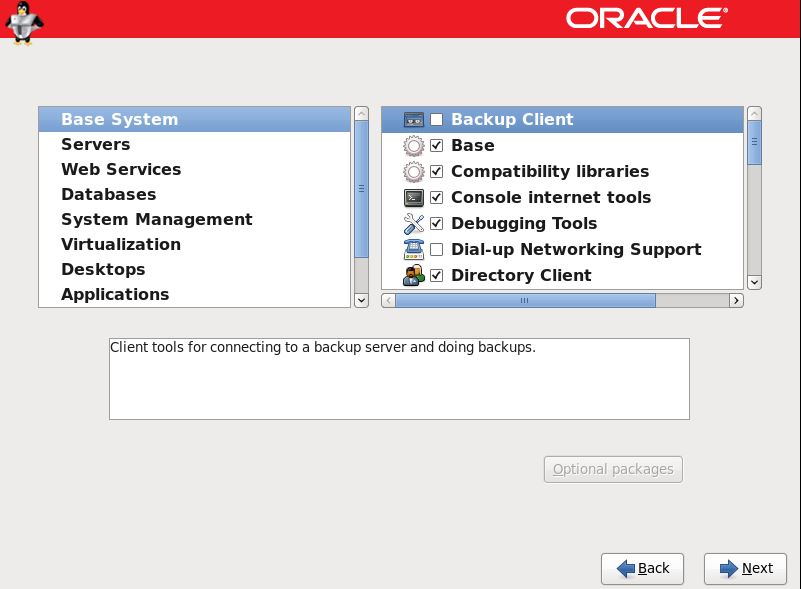The width and height of the screenshot is (801, 589).
Task: Click the Oracle logo in the banner
Action: click(x=647, y=18)
